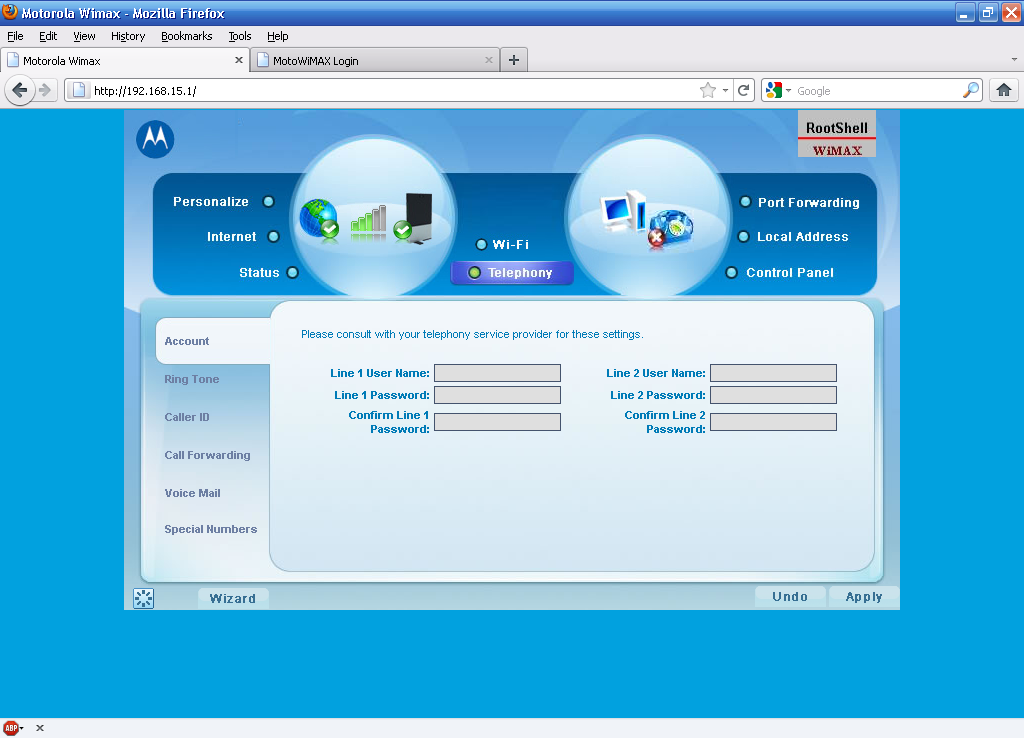Viewport: 1024px width, 738px height.
Task: Select the Internet radio indicator
Action: click(x=274, y=236)
